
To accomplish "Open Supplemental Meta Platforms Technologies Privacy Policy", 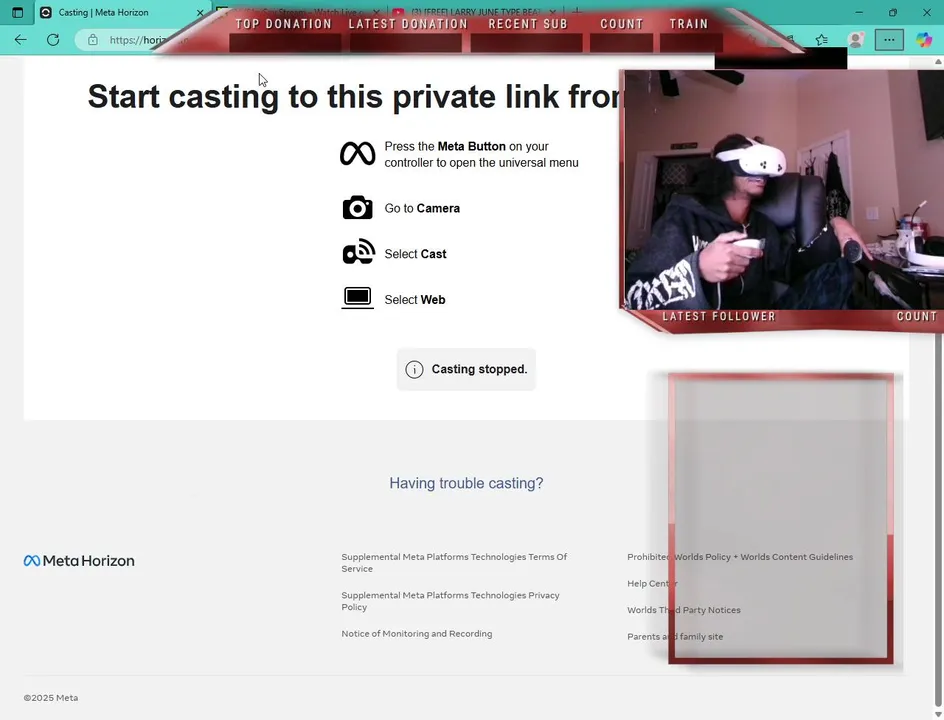I will tap(450, 601).
